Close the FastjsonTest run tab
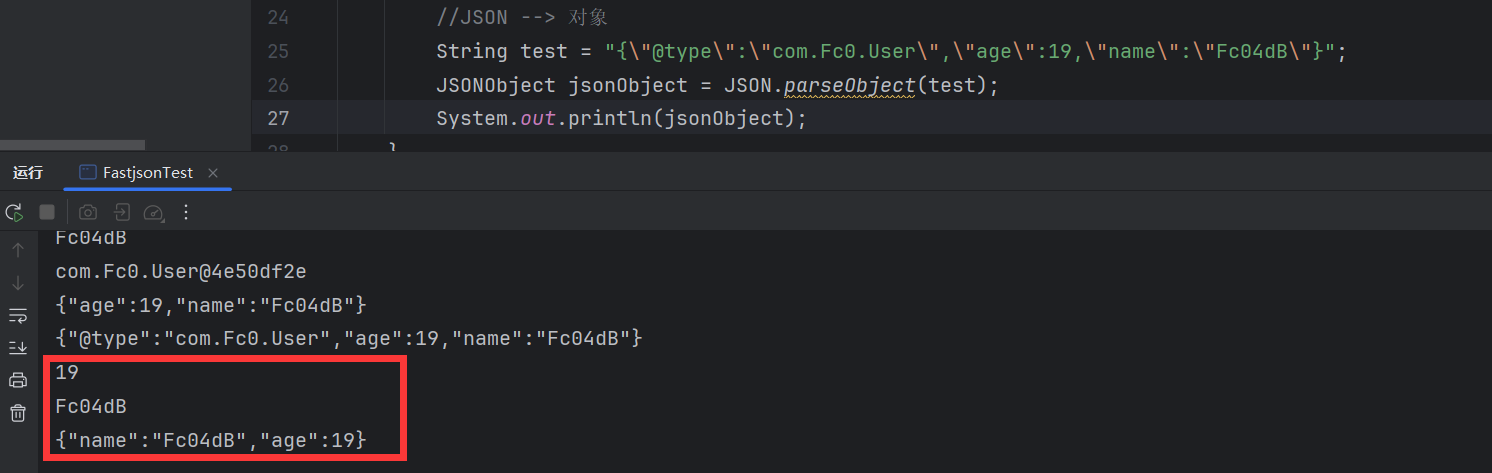Viewport: 1492px width, 473px height. [x=213, y=173]
